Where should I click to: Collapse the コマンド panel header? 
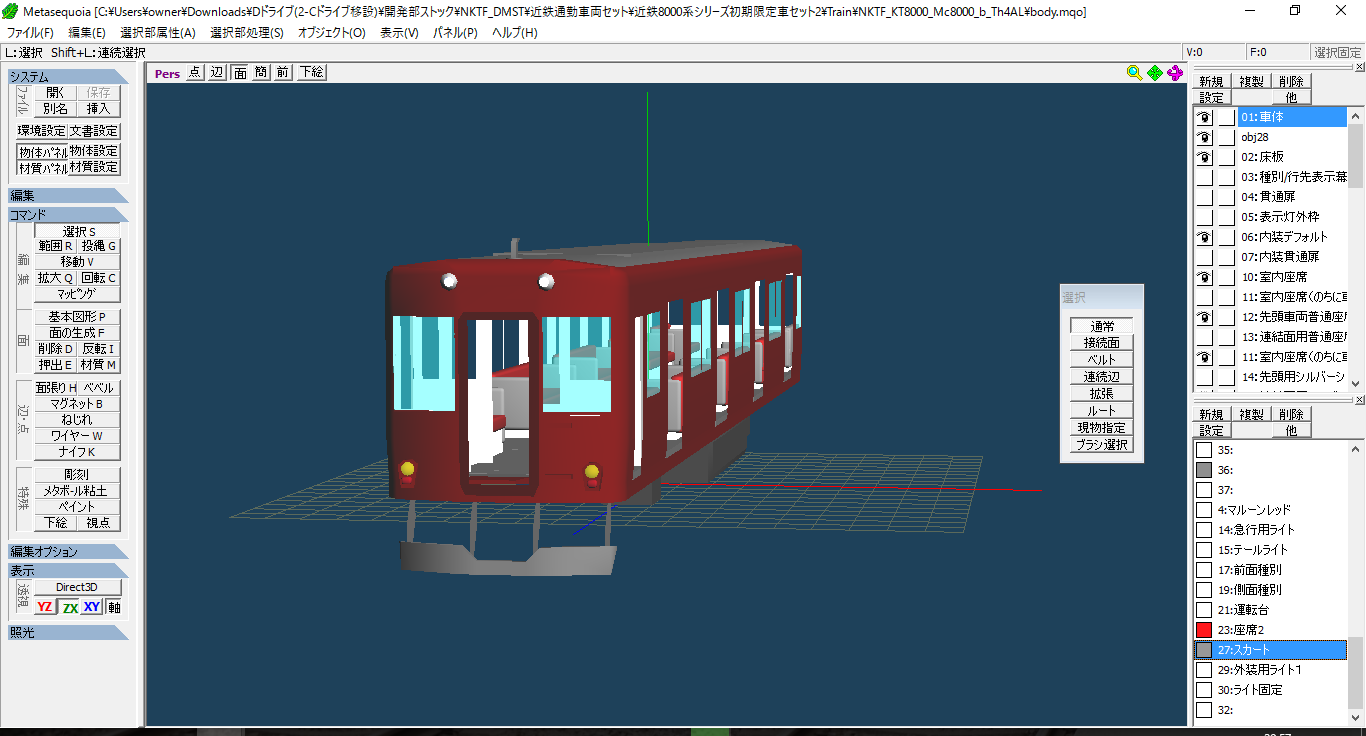(68, 214)
